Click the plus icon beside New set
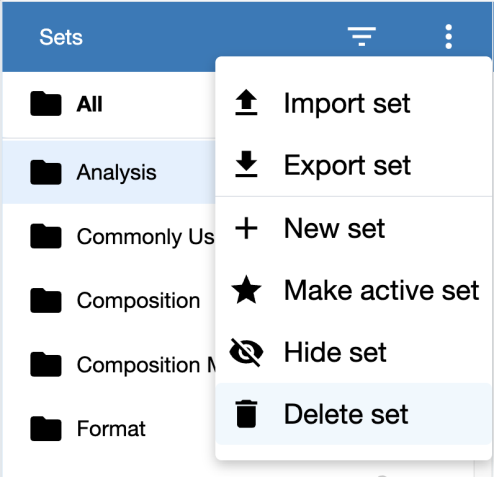This screenshot has height=477, width=494. [246, 228]
